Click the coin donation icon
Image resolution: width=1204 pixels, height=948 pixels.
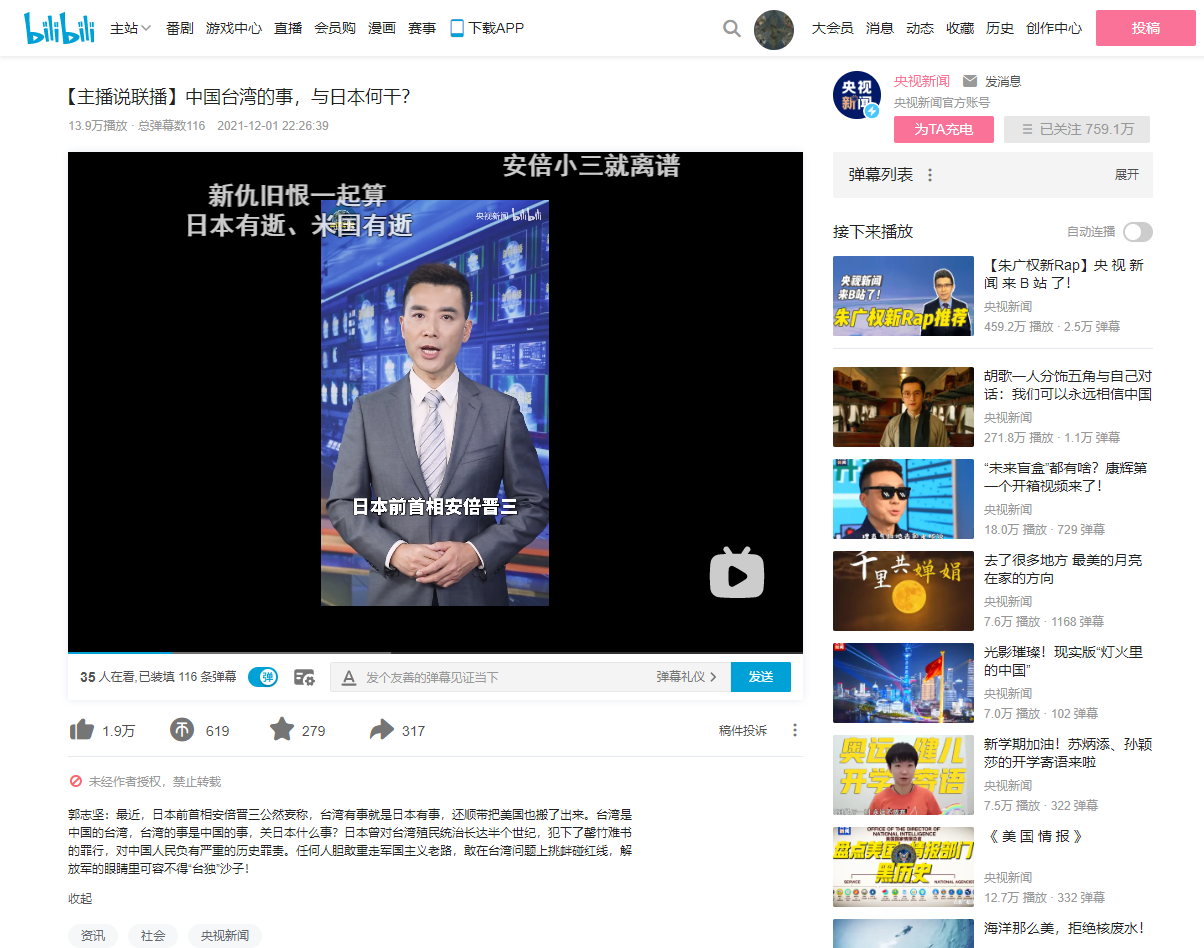click(181, 730)
